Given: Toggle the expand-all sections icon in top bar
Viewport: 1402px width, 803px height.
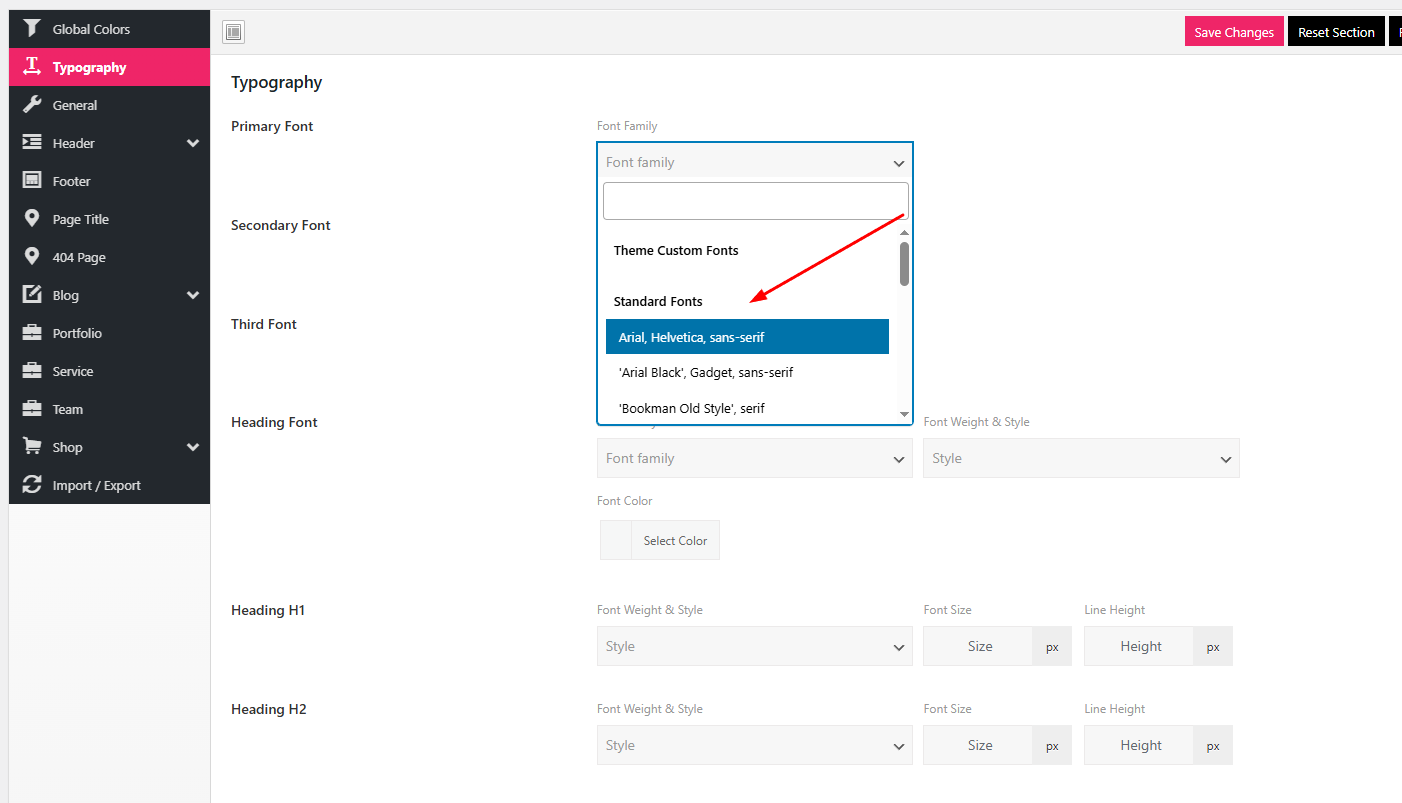Looking at the screenshot, I should (x=233, y=32).
